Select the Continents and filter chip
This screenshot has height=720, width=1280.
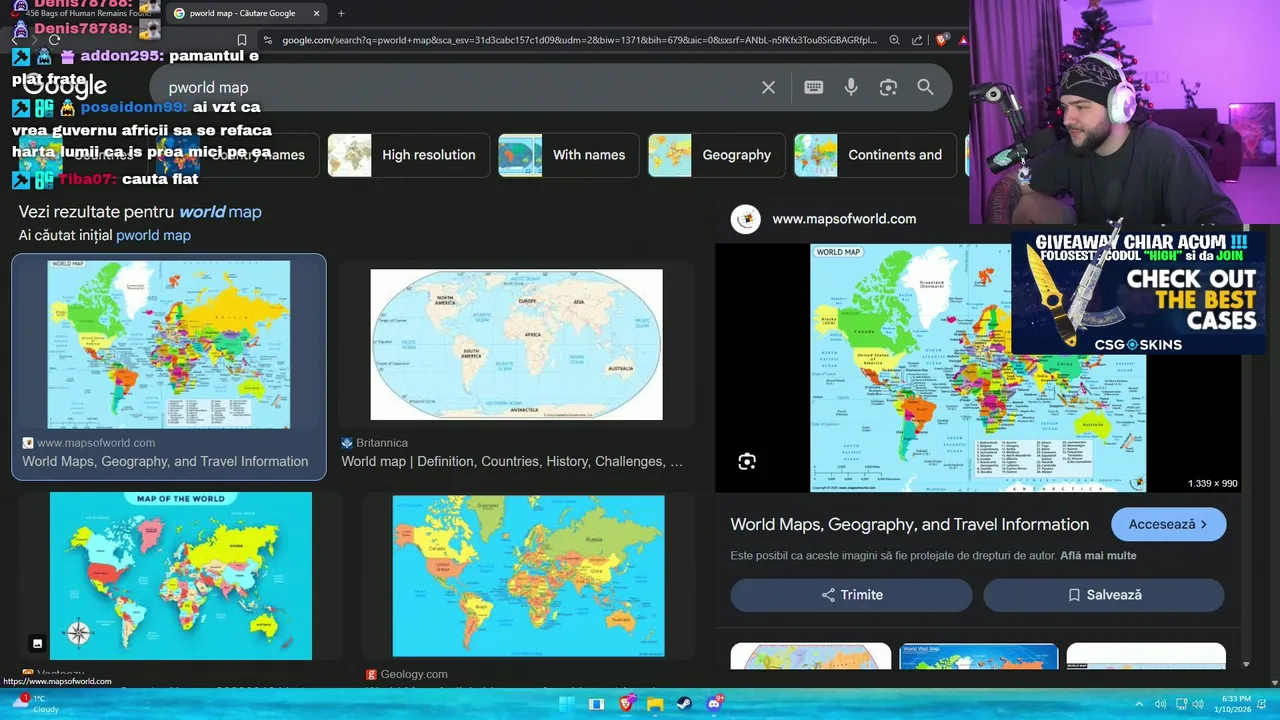[x=877, y=155]
